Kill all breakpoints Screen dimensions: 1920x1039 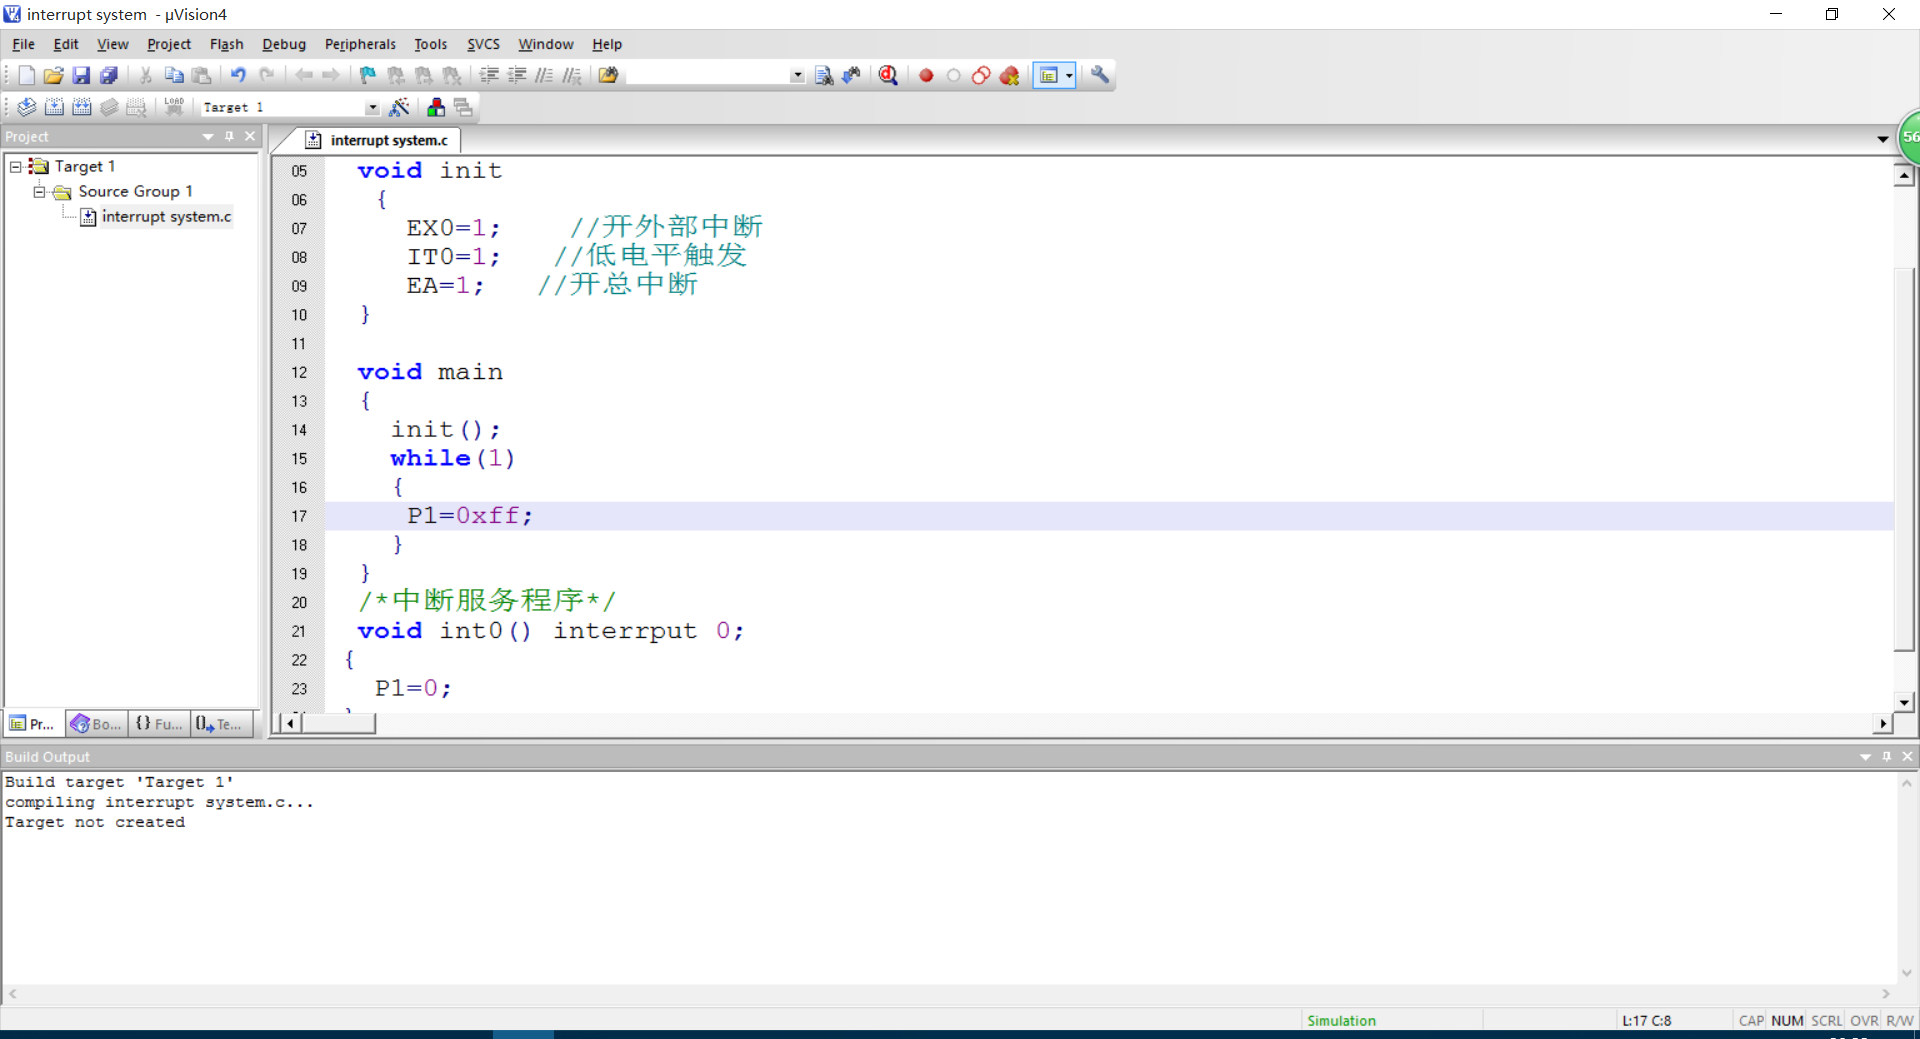pyautogui.click(x=1010, y=75)
